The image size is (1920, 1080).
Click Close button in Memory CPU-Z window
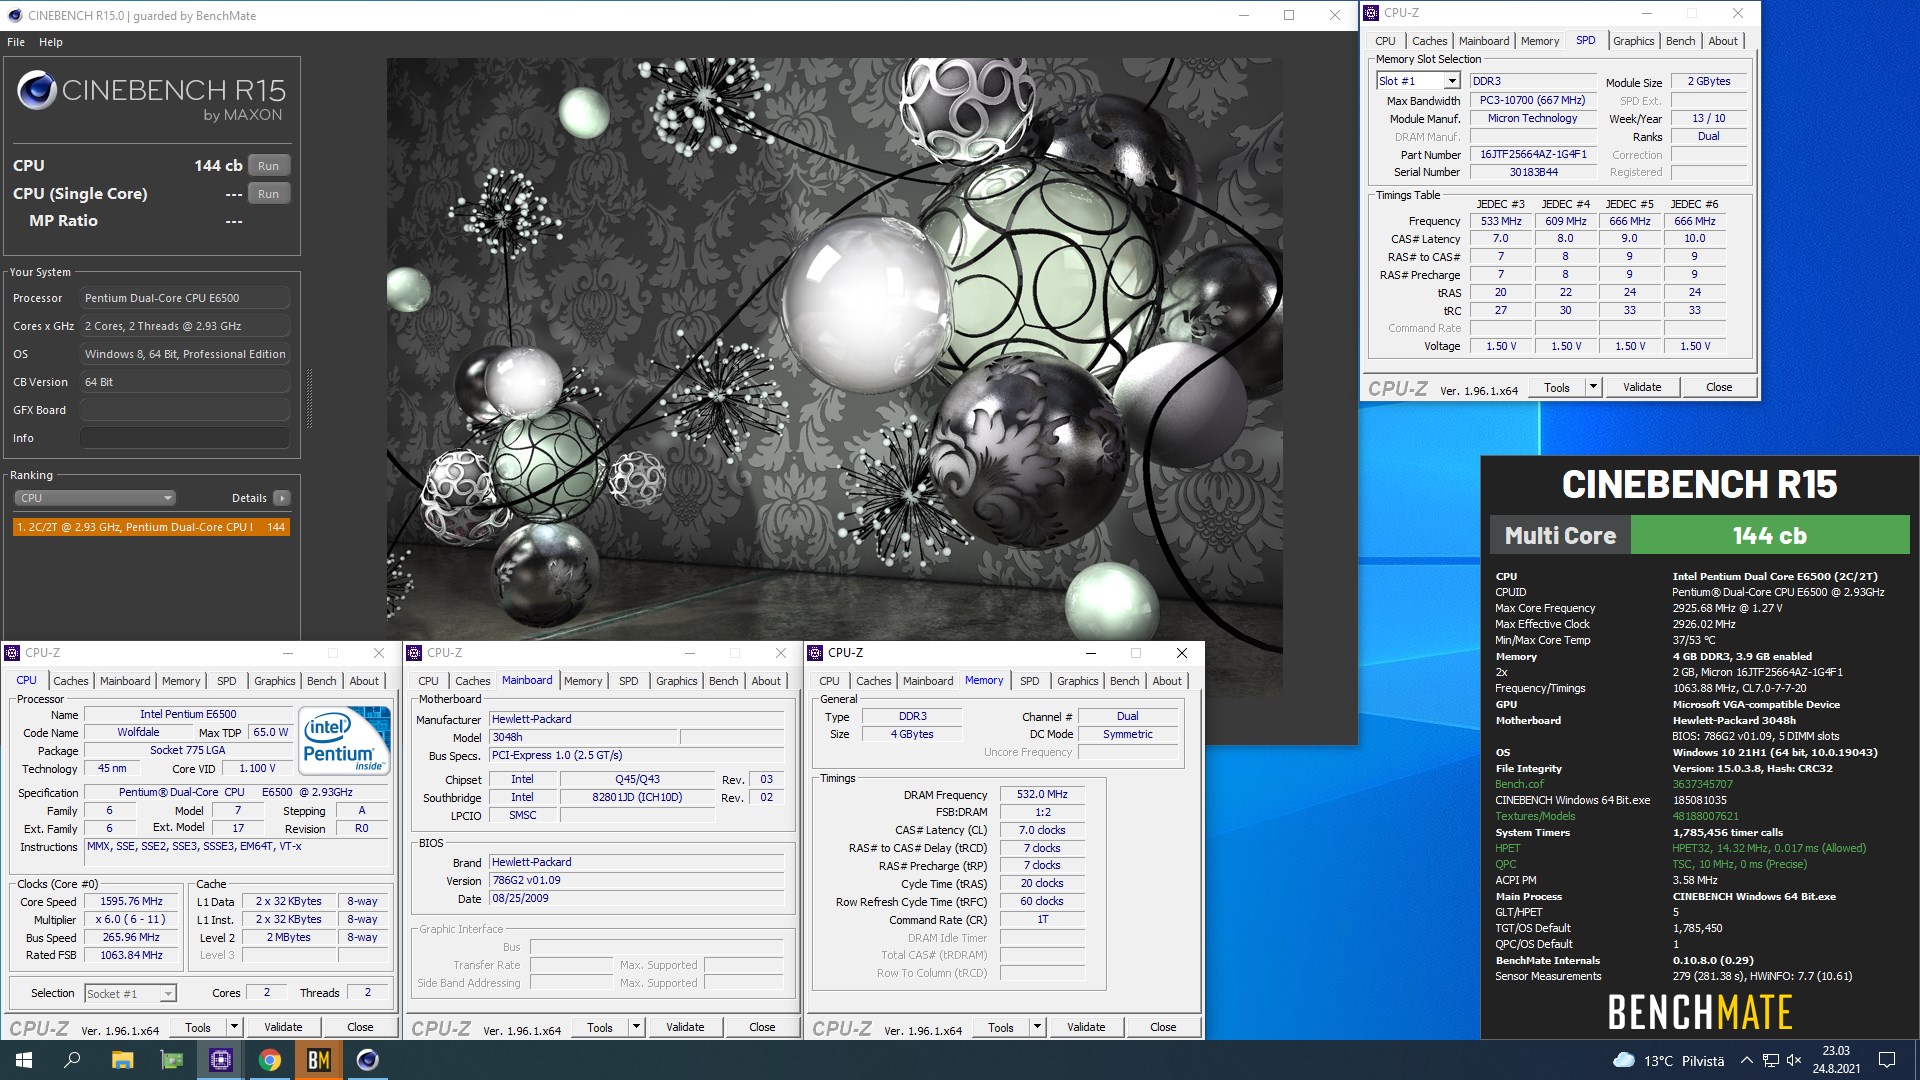(1163, 1027)
